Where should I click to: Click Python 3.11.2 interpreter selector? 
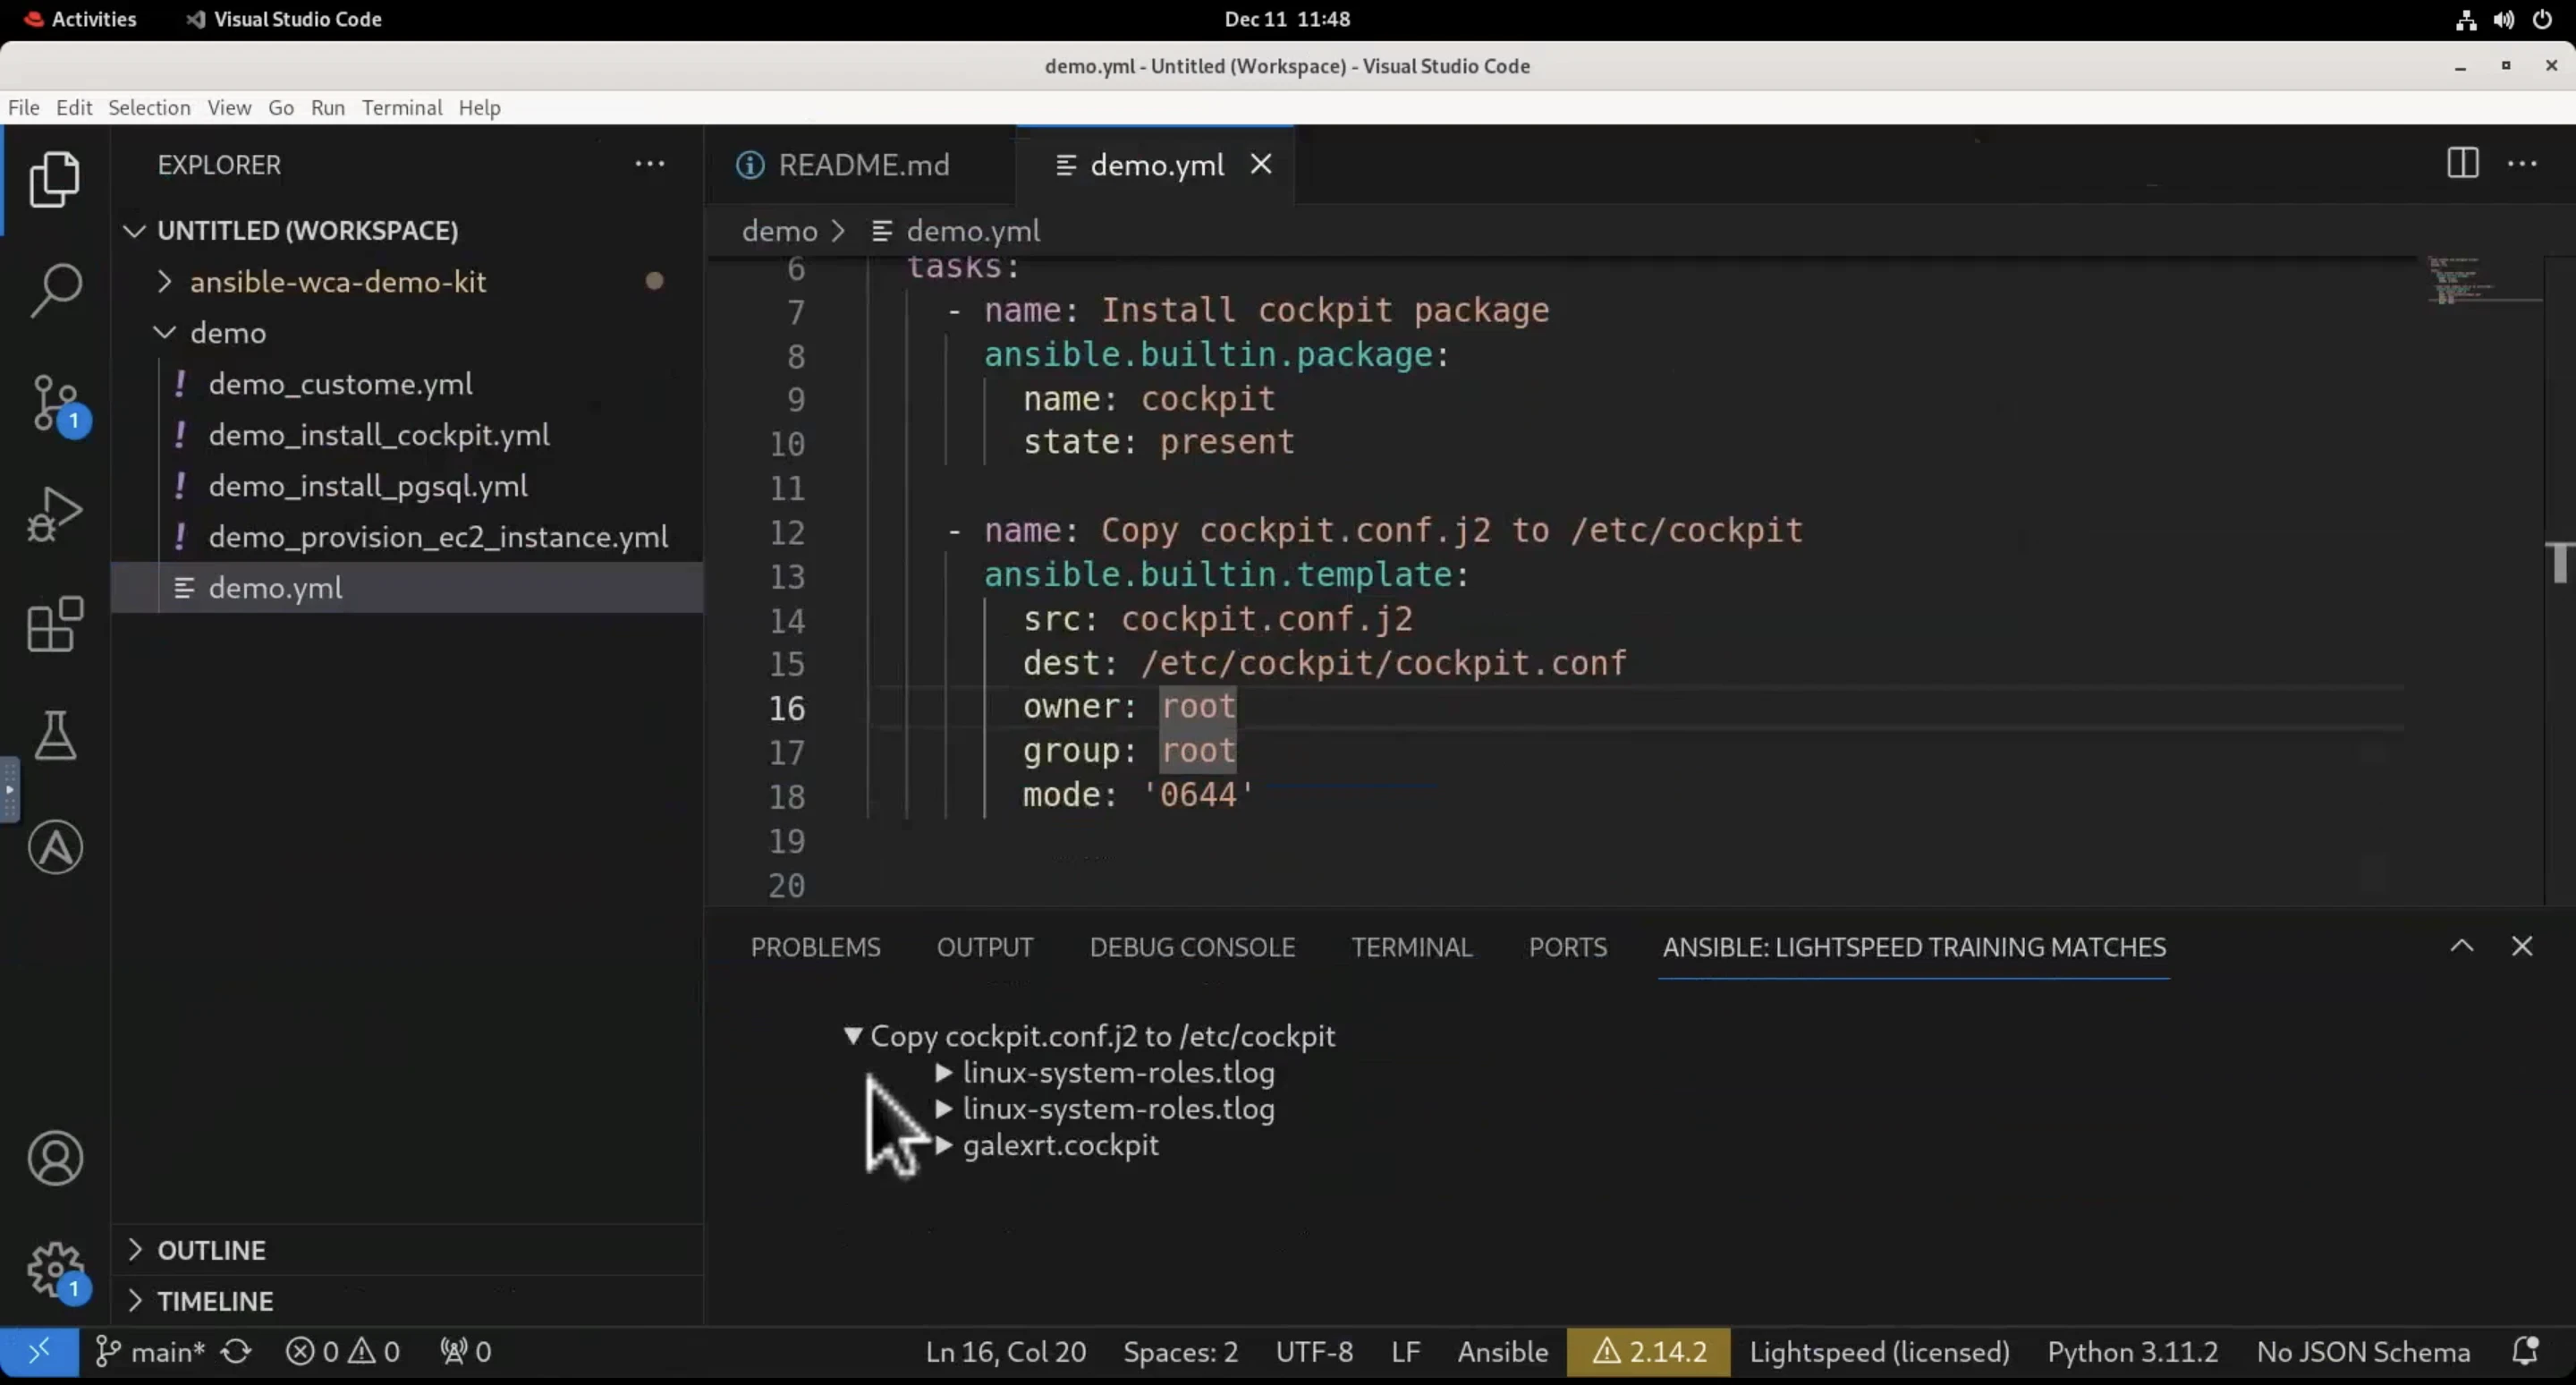(2132, 1352)
